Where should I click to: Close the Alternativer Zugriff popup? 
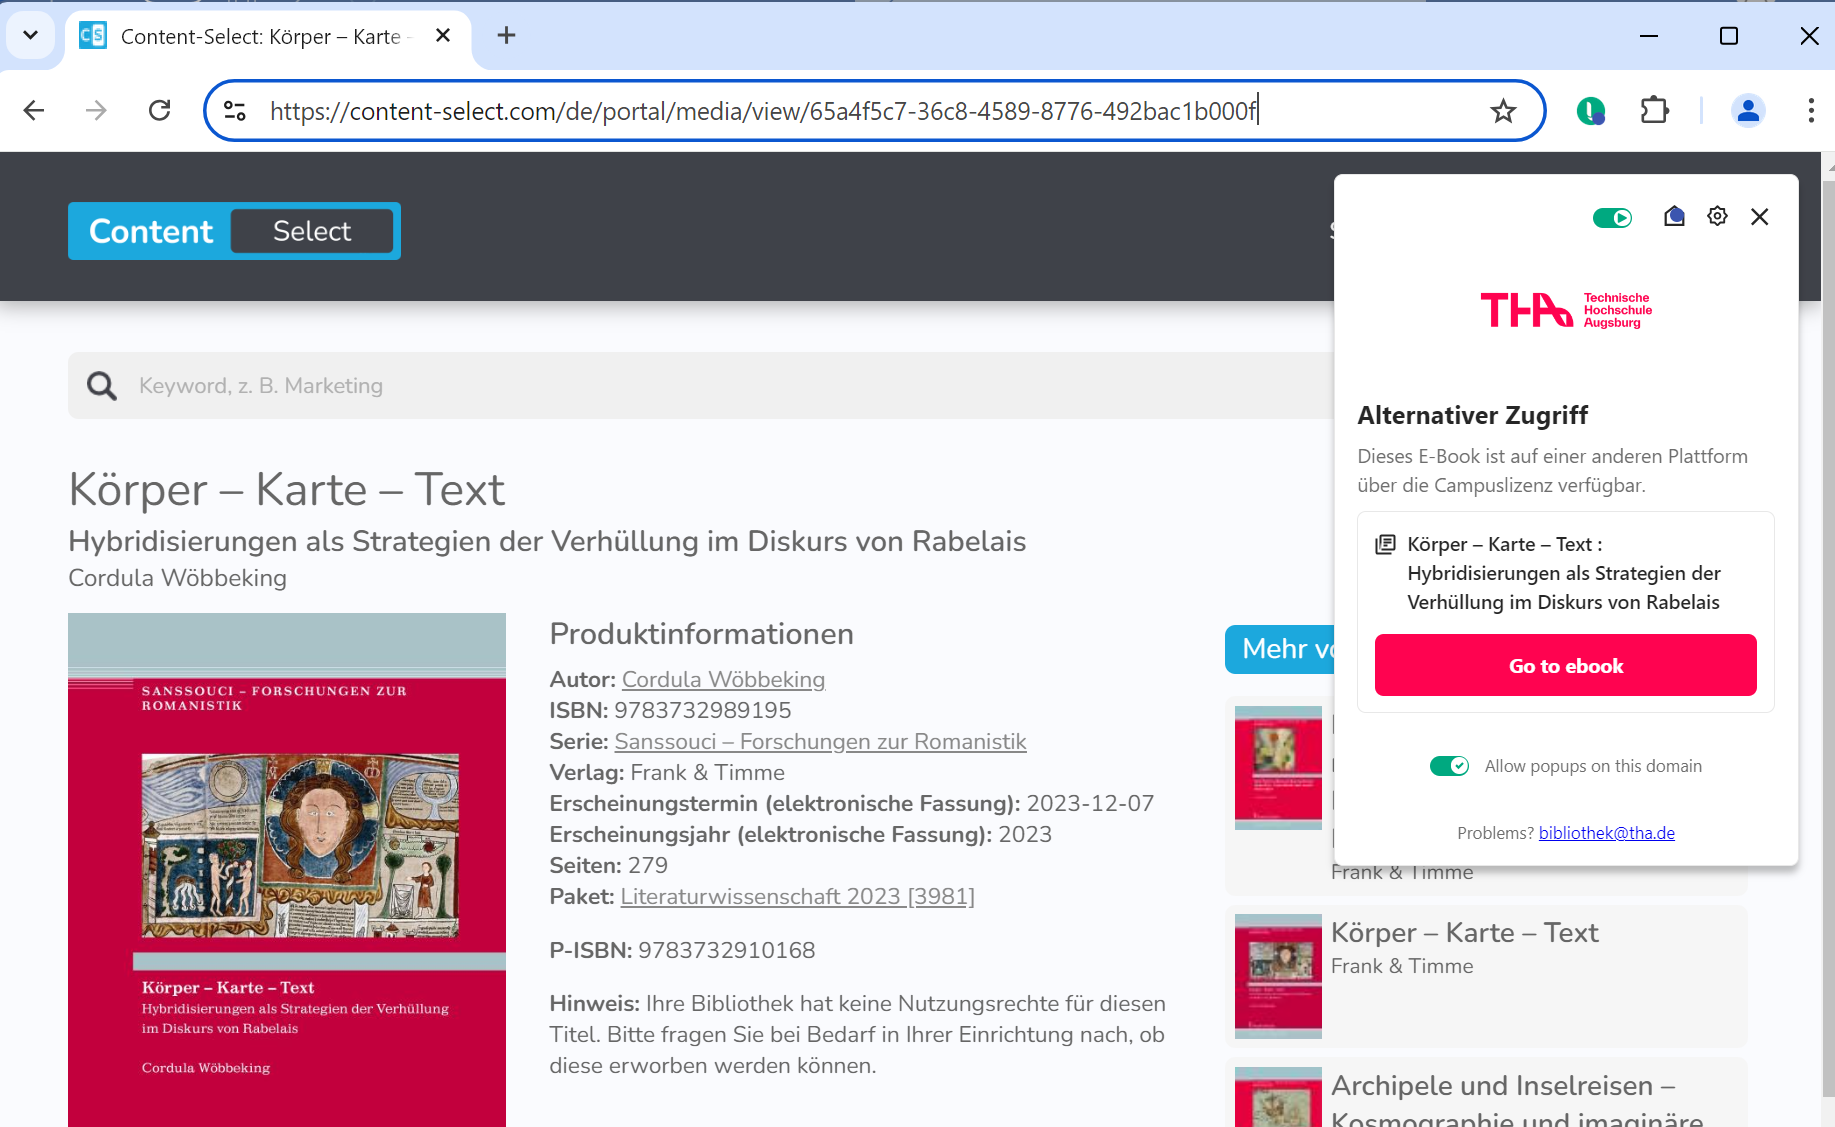(1760, 217)
